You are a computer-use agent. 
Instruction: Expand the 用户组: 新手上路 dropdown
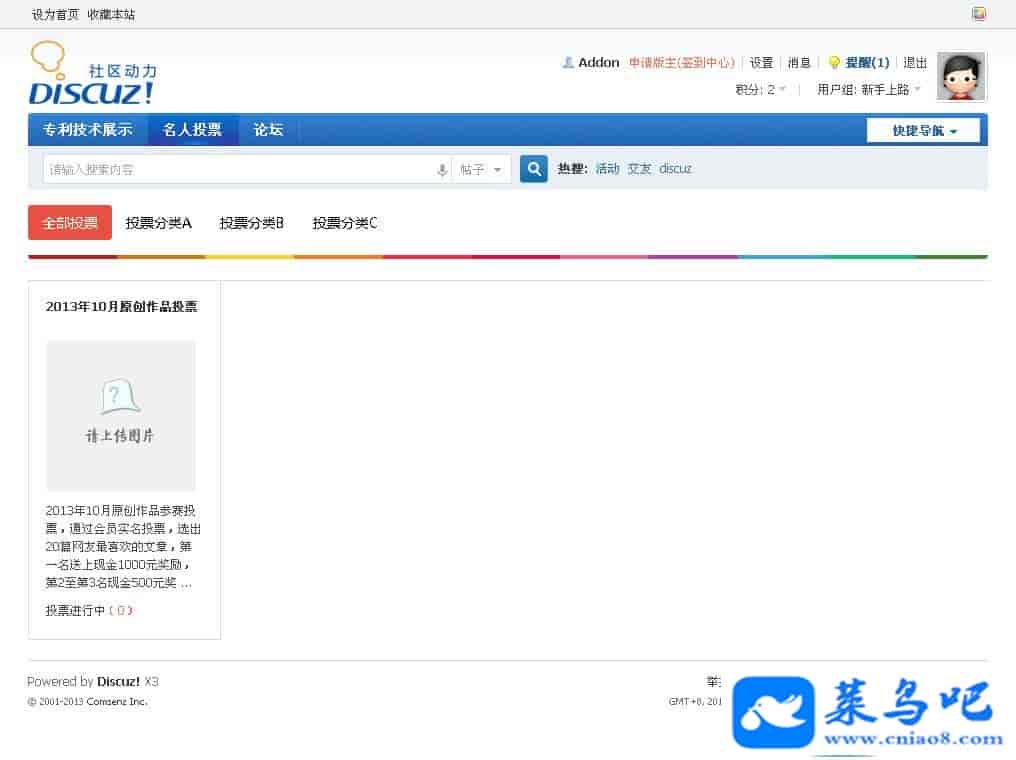(x=868, y=89)
